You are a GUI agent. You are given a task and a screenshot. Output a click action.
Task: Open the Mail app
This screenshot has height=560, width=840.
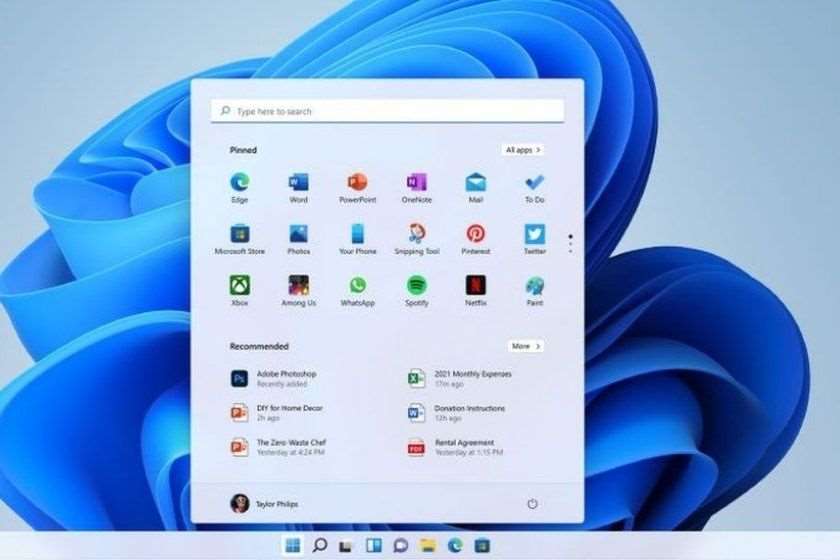(x=476, y=188)
